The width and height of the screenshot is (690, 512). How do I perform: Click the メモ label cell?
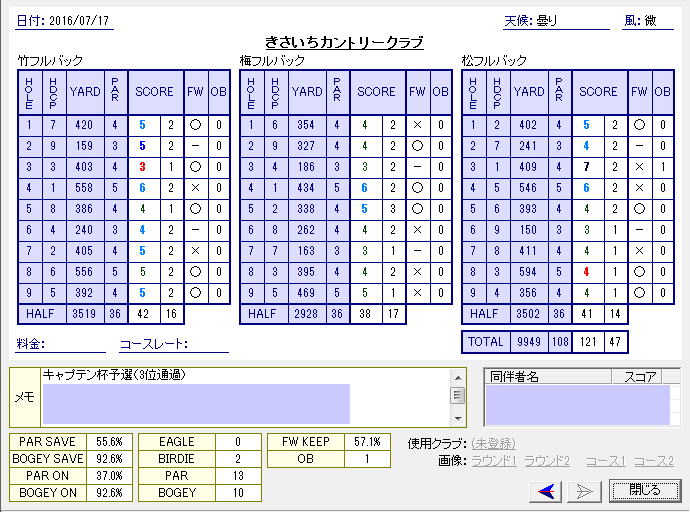click(x=25, y=397)
